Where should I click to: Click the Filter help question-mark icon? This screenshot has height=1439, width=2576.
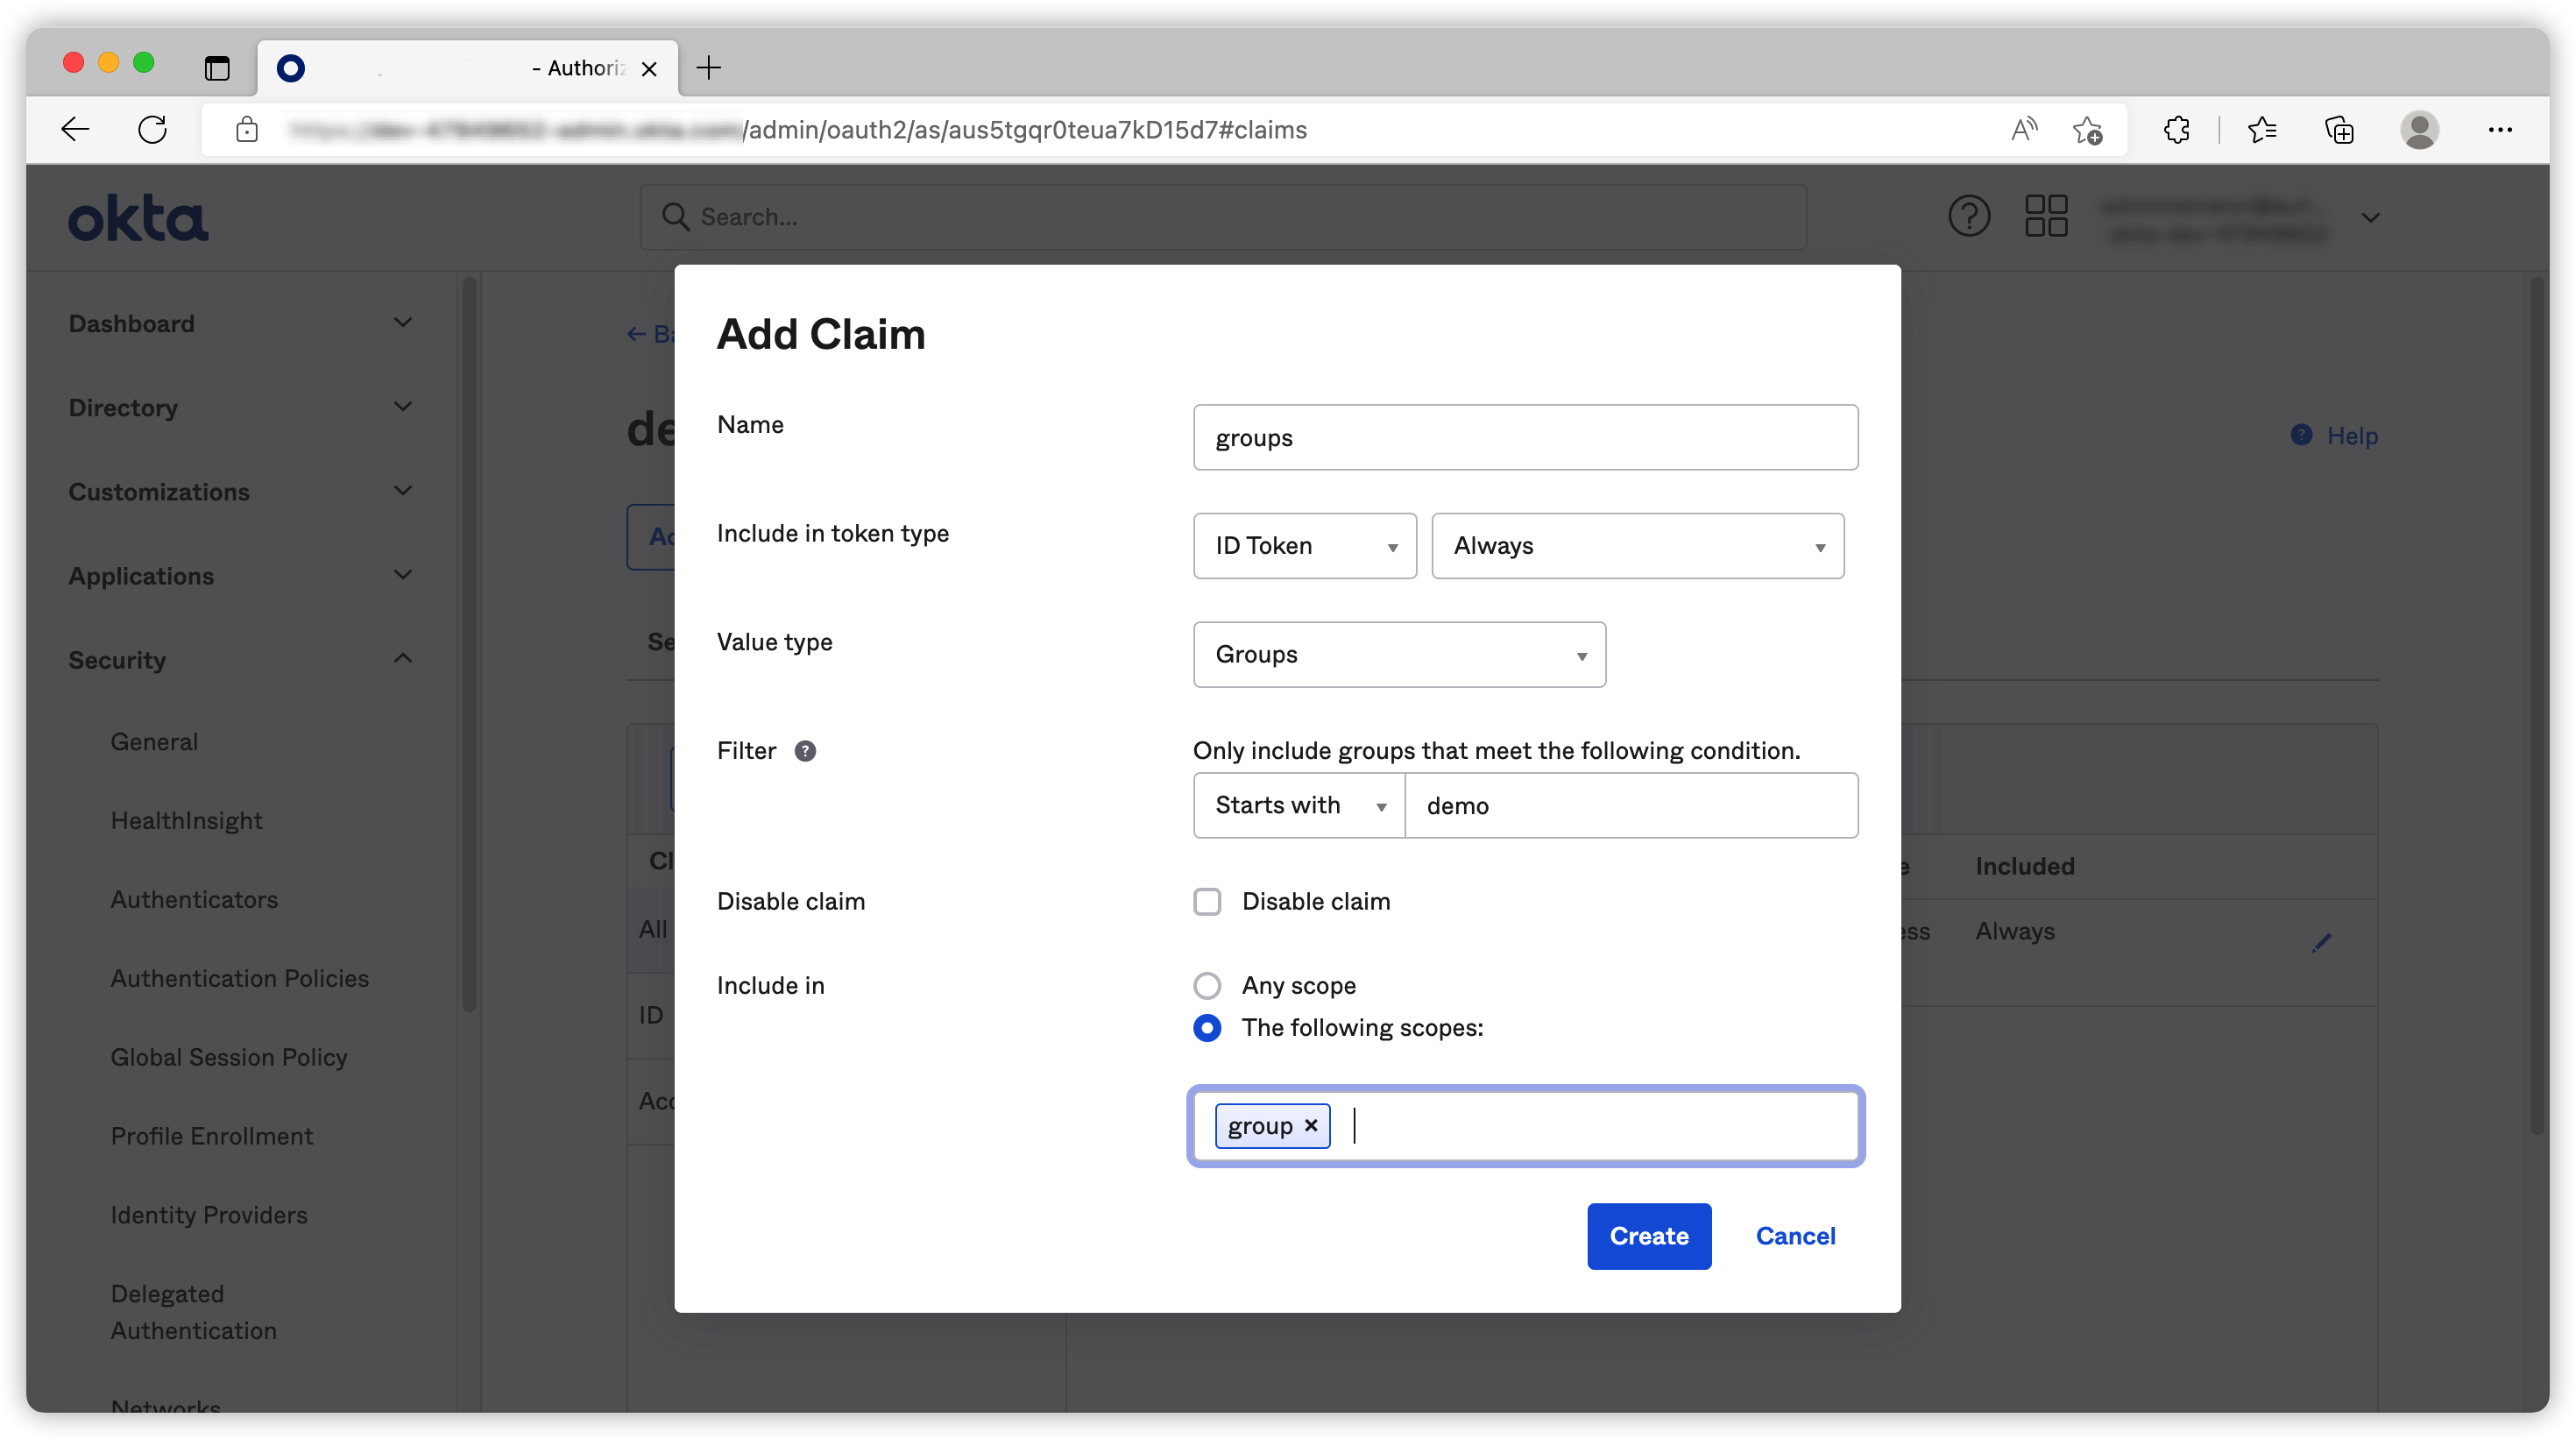805,751
